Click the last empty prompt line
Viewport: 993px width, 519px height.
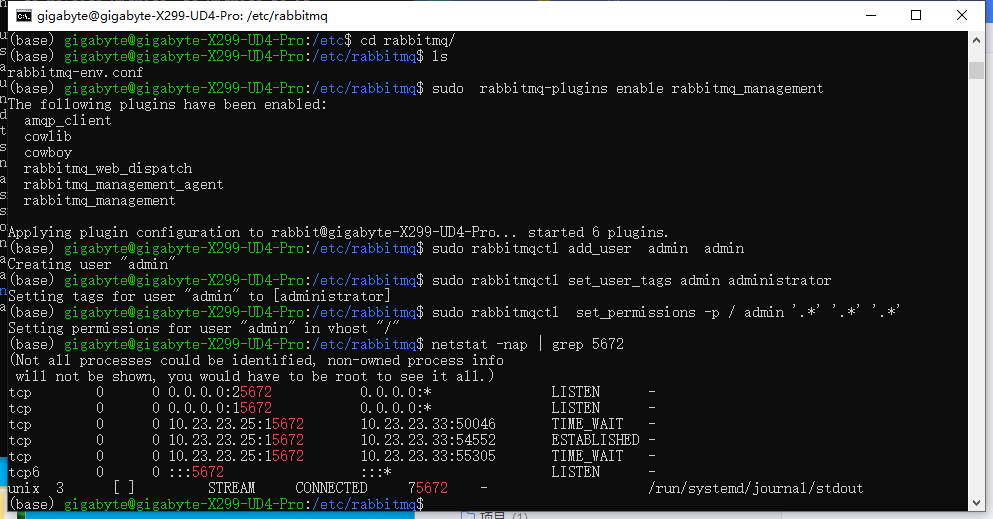[x=216, y=504]
